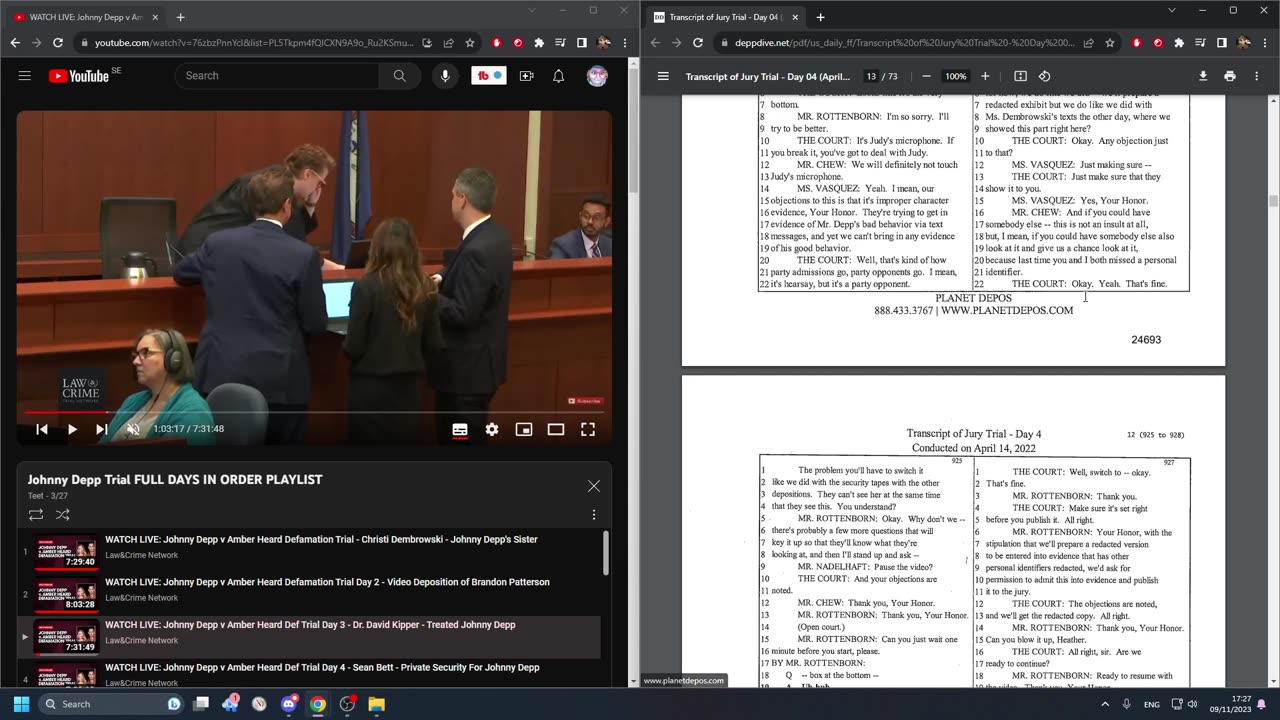Open a new tab in the transcript window
Image resolution: width=1280 pixels, height=720 pixels.
point(820,17)
